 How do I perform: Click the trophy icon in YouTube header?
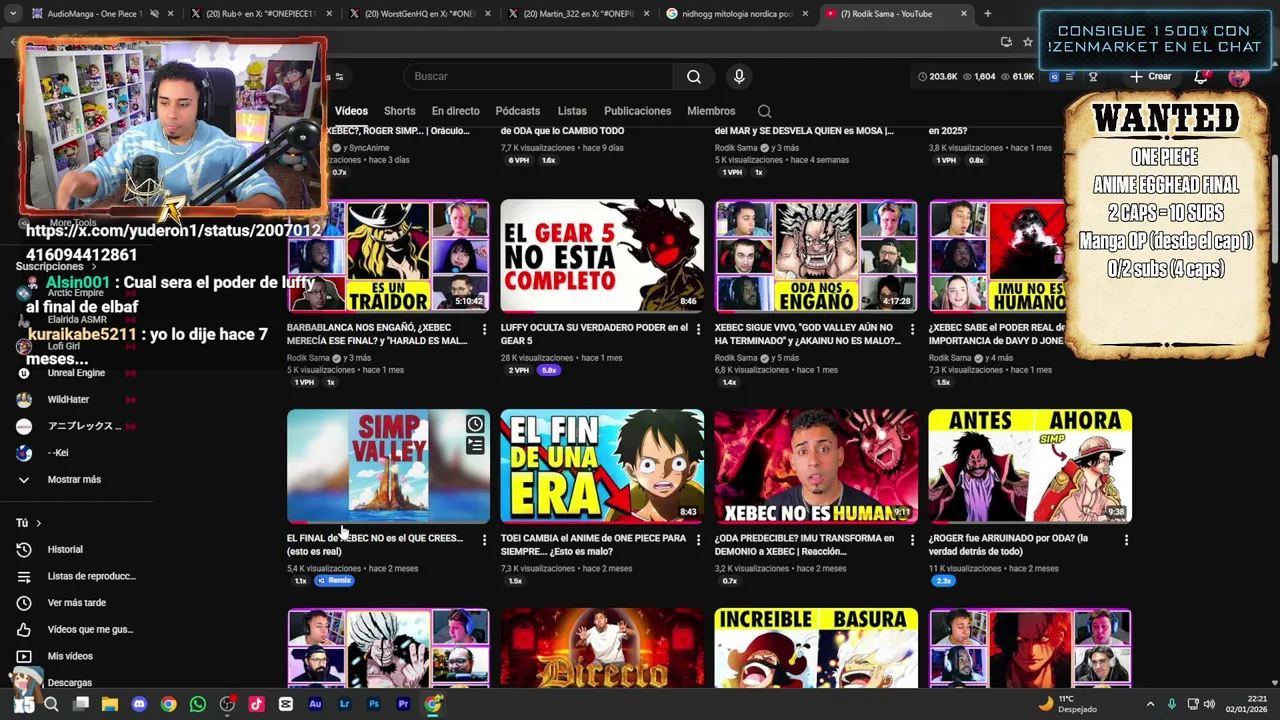coord(1093,77)
